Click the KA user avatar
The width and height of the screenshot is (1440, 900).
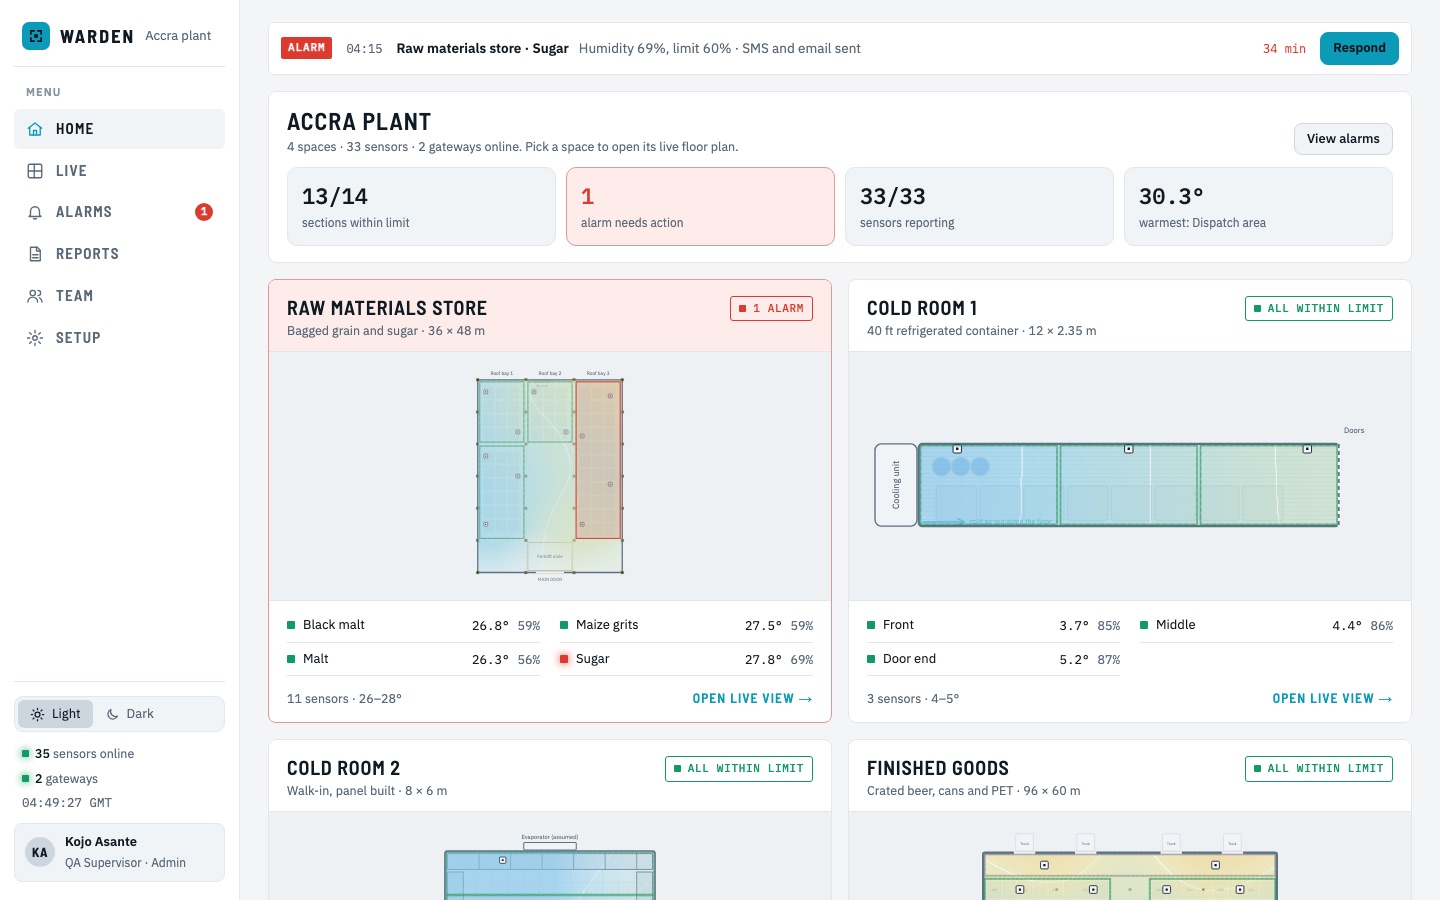click(40, 853)
